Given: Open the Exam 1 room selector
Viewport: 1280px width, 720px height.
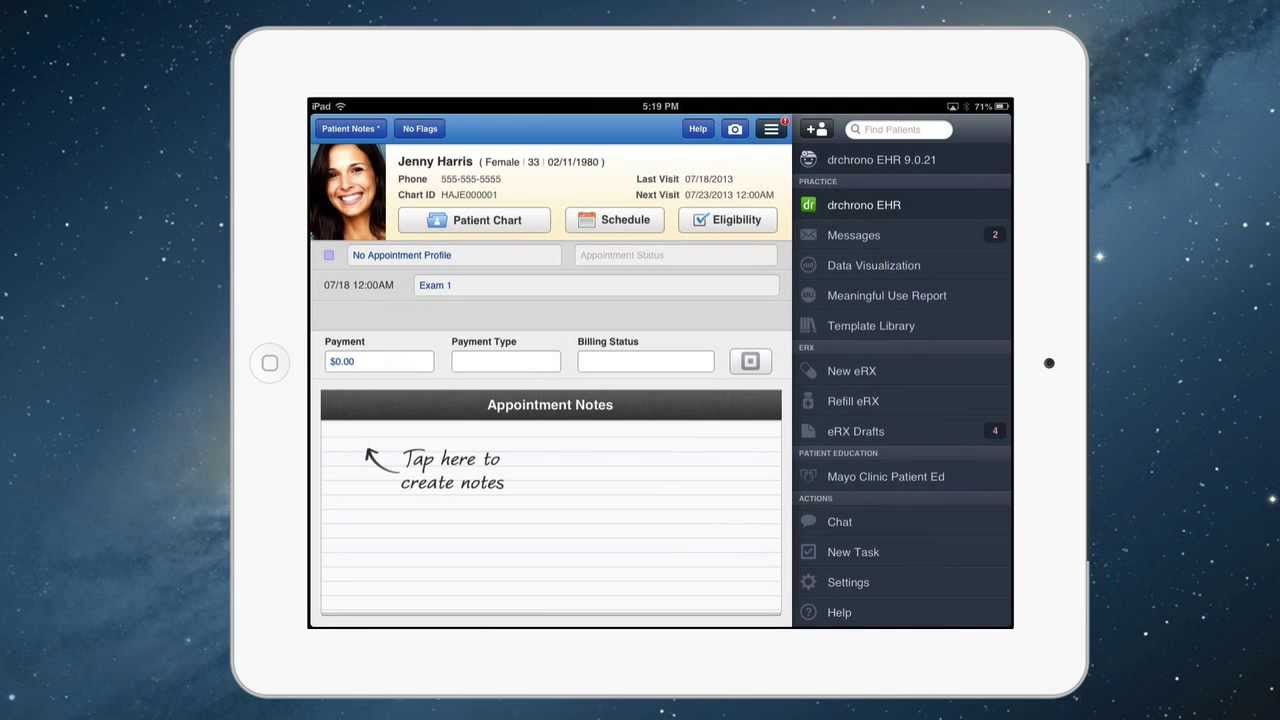Looking at the screenshot, I should (x=596, y=285).
